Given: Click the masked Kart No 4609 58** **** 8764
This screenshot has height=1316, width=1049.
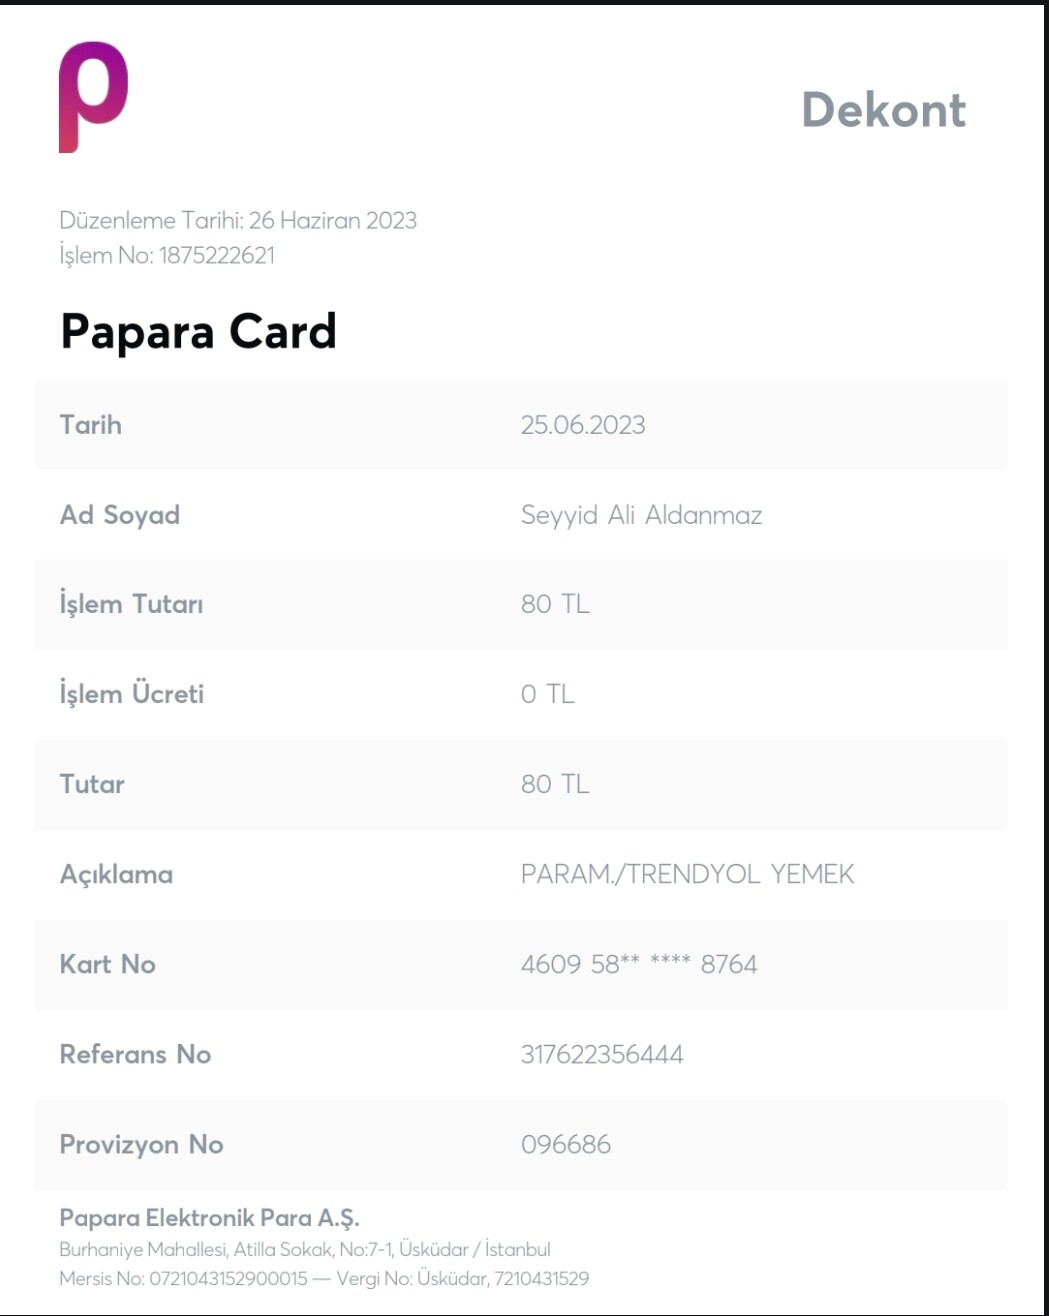Looking at the screenshot, I should (639, 964).
